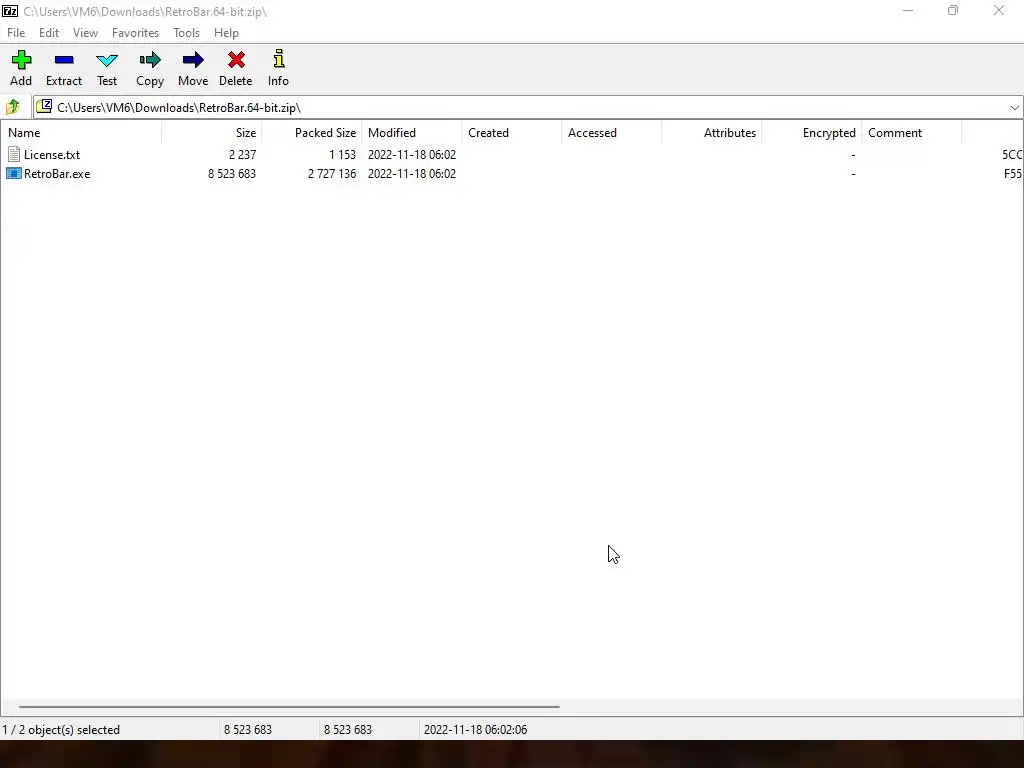This screenshot has width=1024, height=768.
Task: Click status bar '1 / 2 object(s) selected'
Action: (x=61, y=729)
